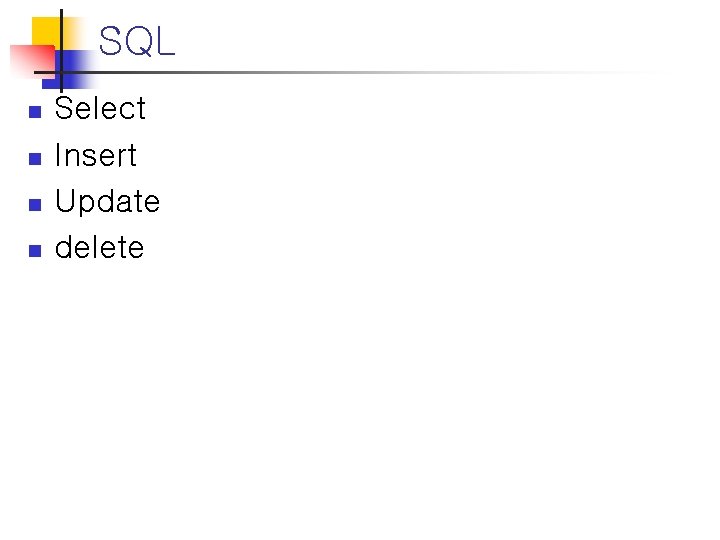Click the word Select in the list

click(x=100, y=109)
